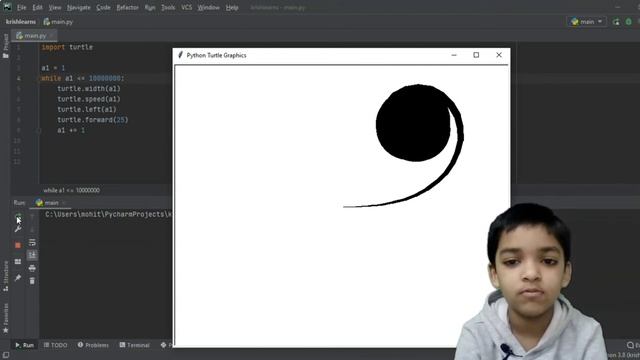Click the 'turtle.left(a1)' code line
Viewport: 640px width, 360px height.
click(x=87, y=109)
